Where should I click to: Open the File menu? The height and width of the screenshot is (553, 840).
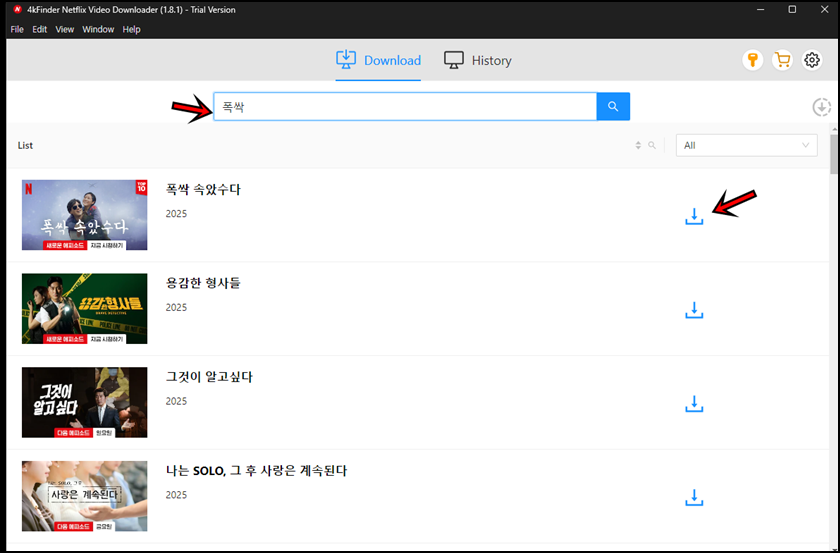17,29
